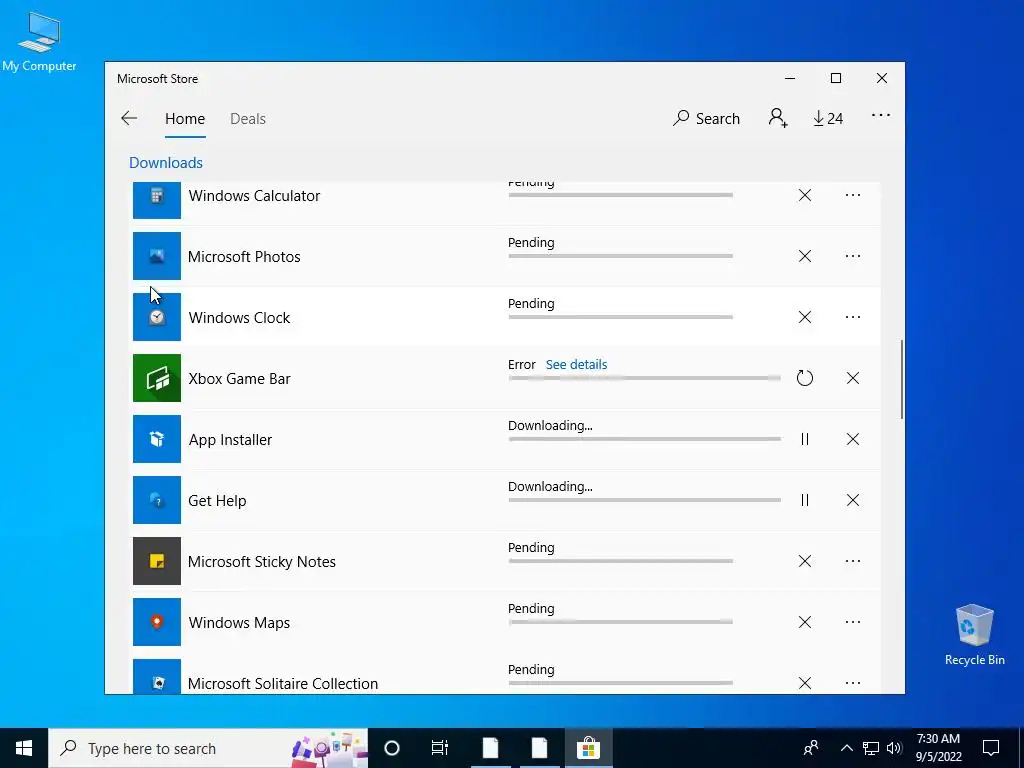Open more options for Microsoft Sticky Notes

(853, 561)
